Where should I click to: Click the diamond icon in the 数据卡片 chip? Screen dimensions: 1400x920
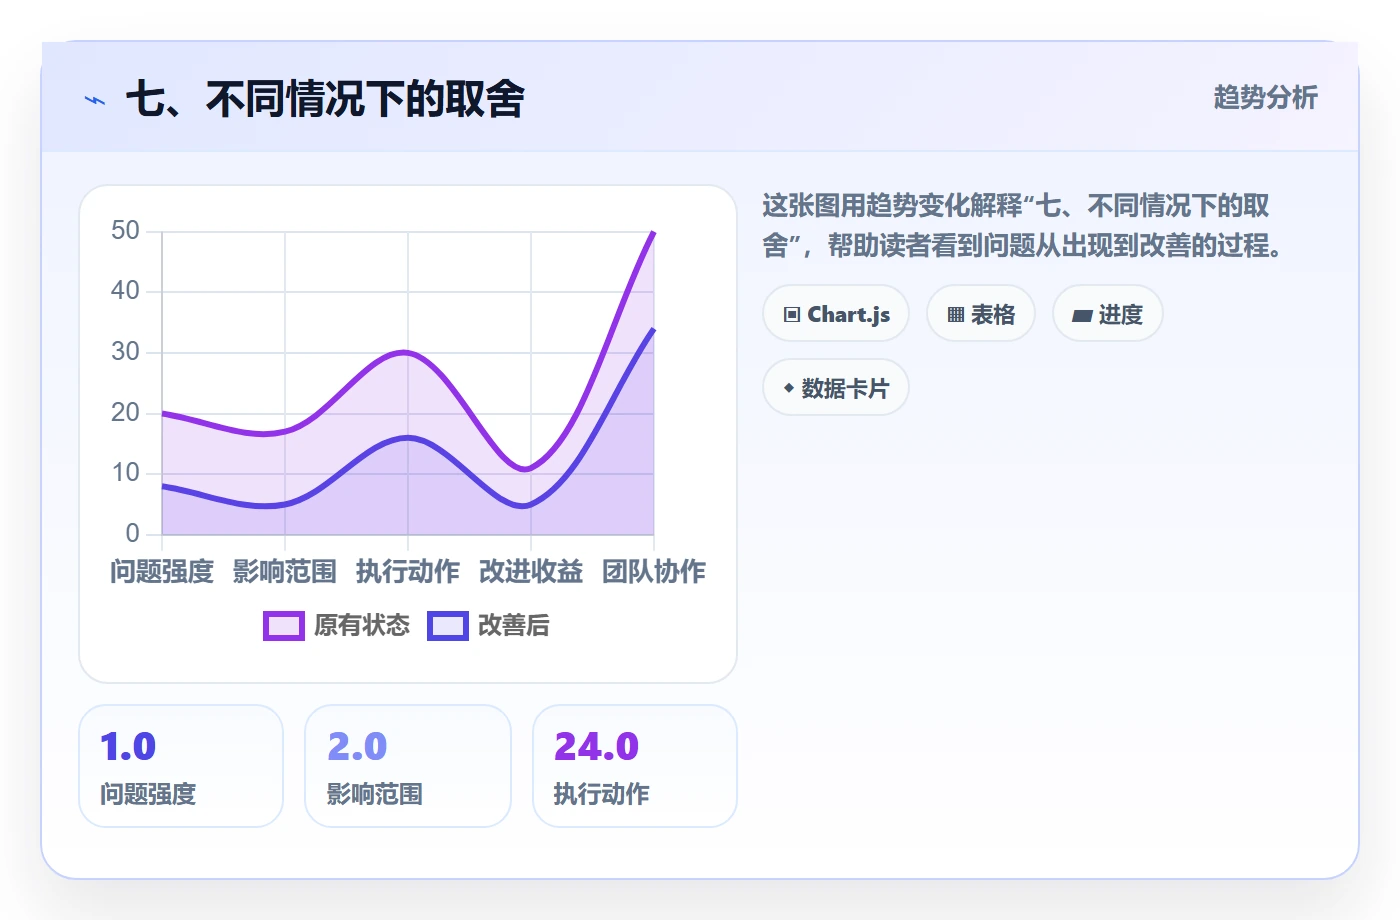click(789, 388)
